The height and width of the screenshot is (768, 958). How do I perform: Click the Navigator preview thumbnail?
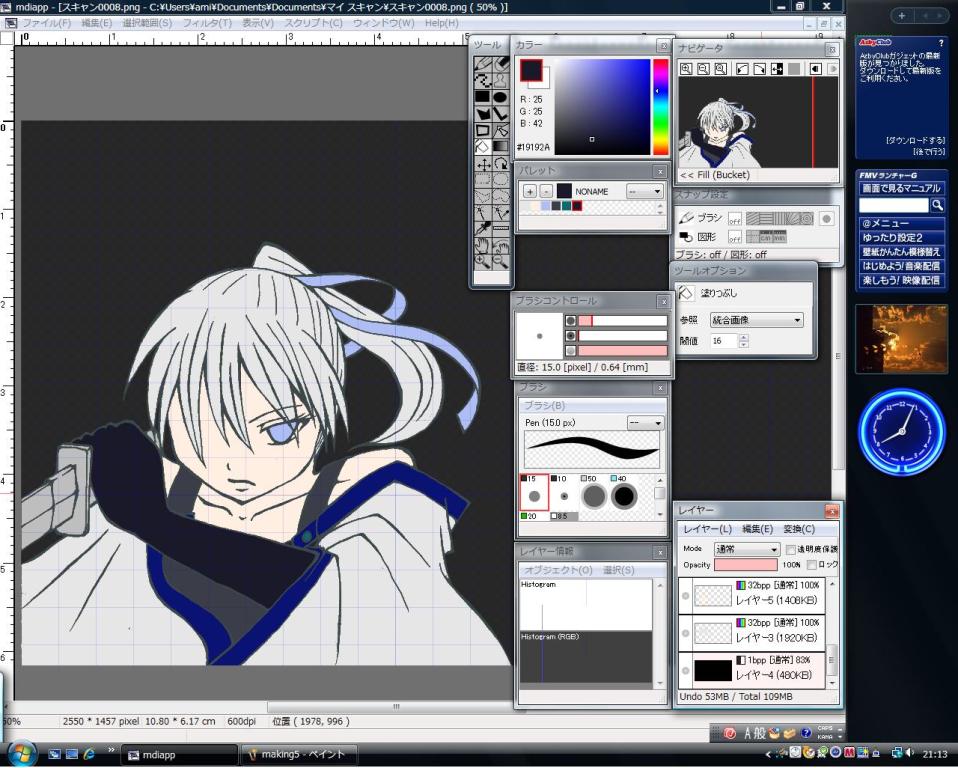pos(758,122)
